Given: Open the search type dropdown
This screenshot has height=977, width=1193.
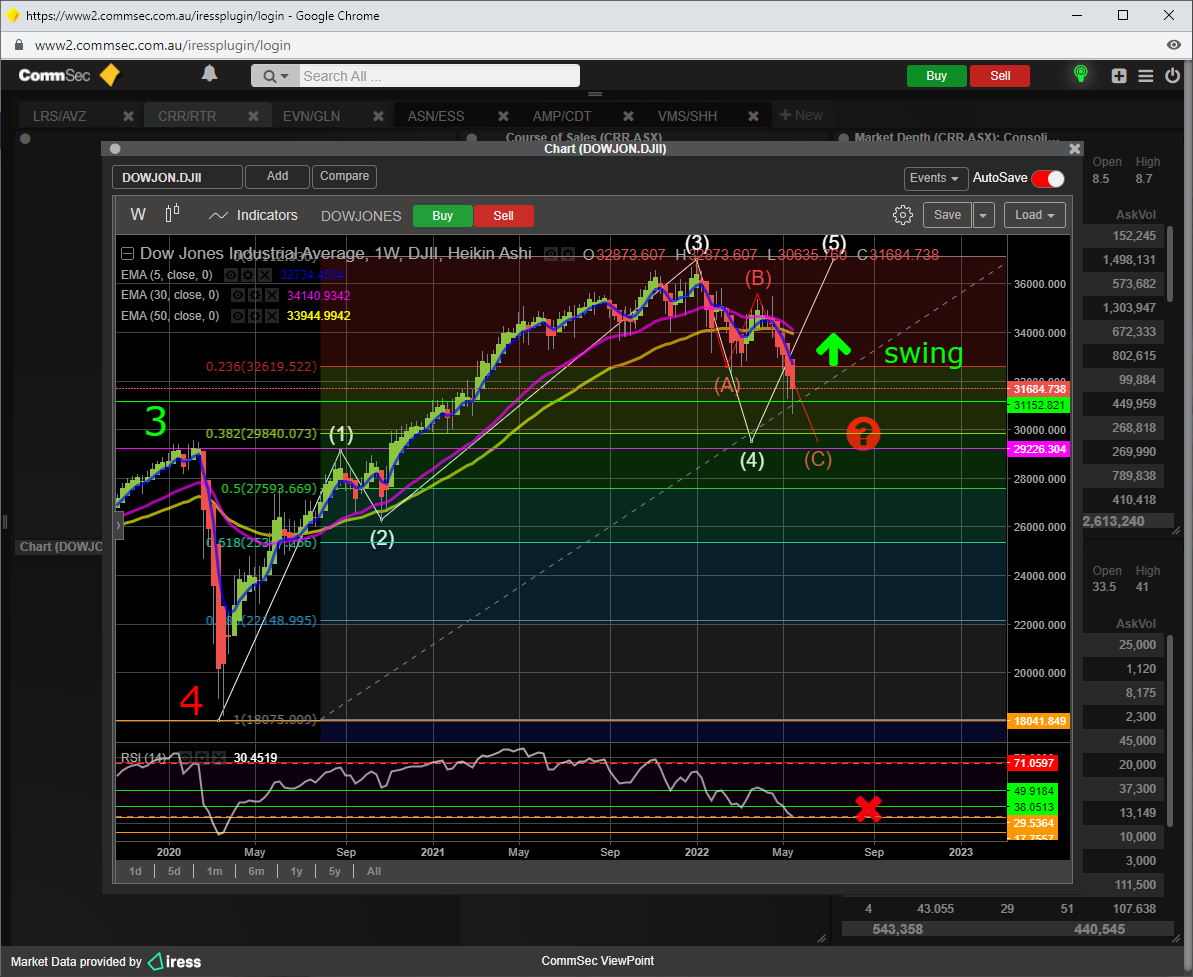Looking at the screenshot, I should tap(275, 76).
